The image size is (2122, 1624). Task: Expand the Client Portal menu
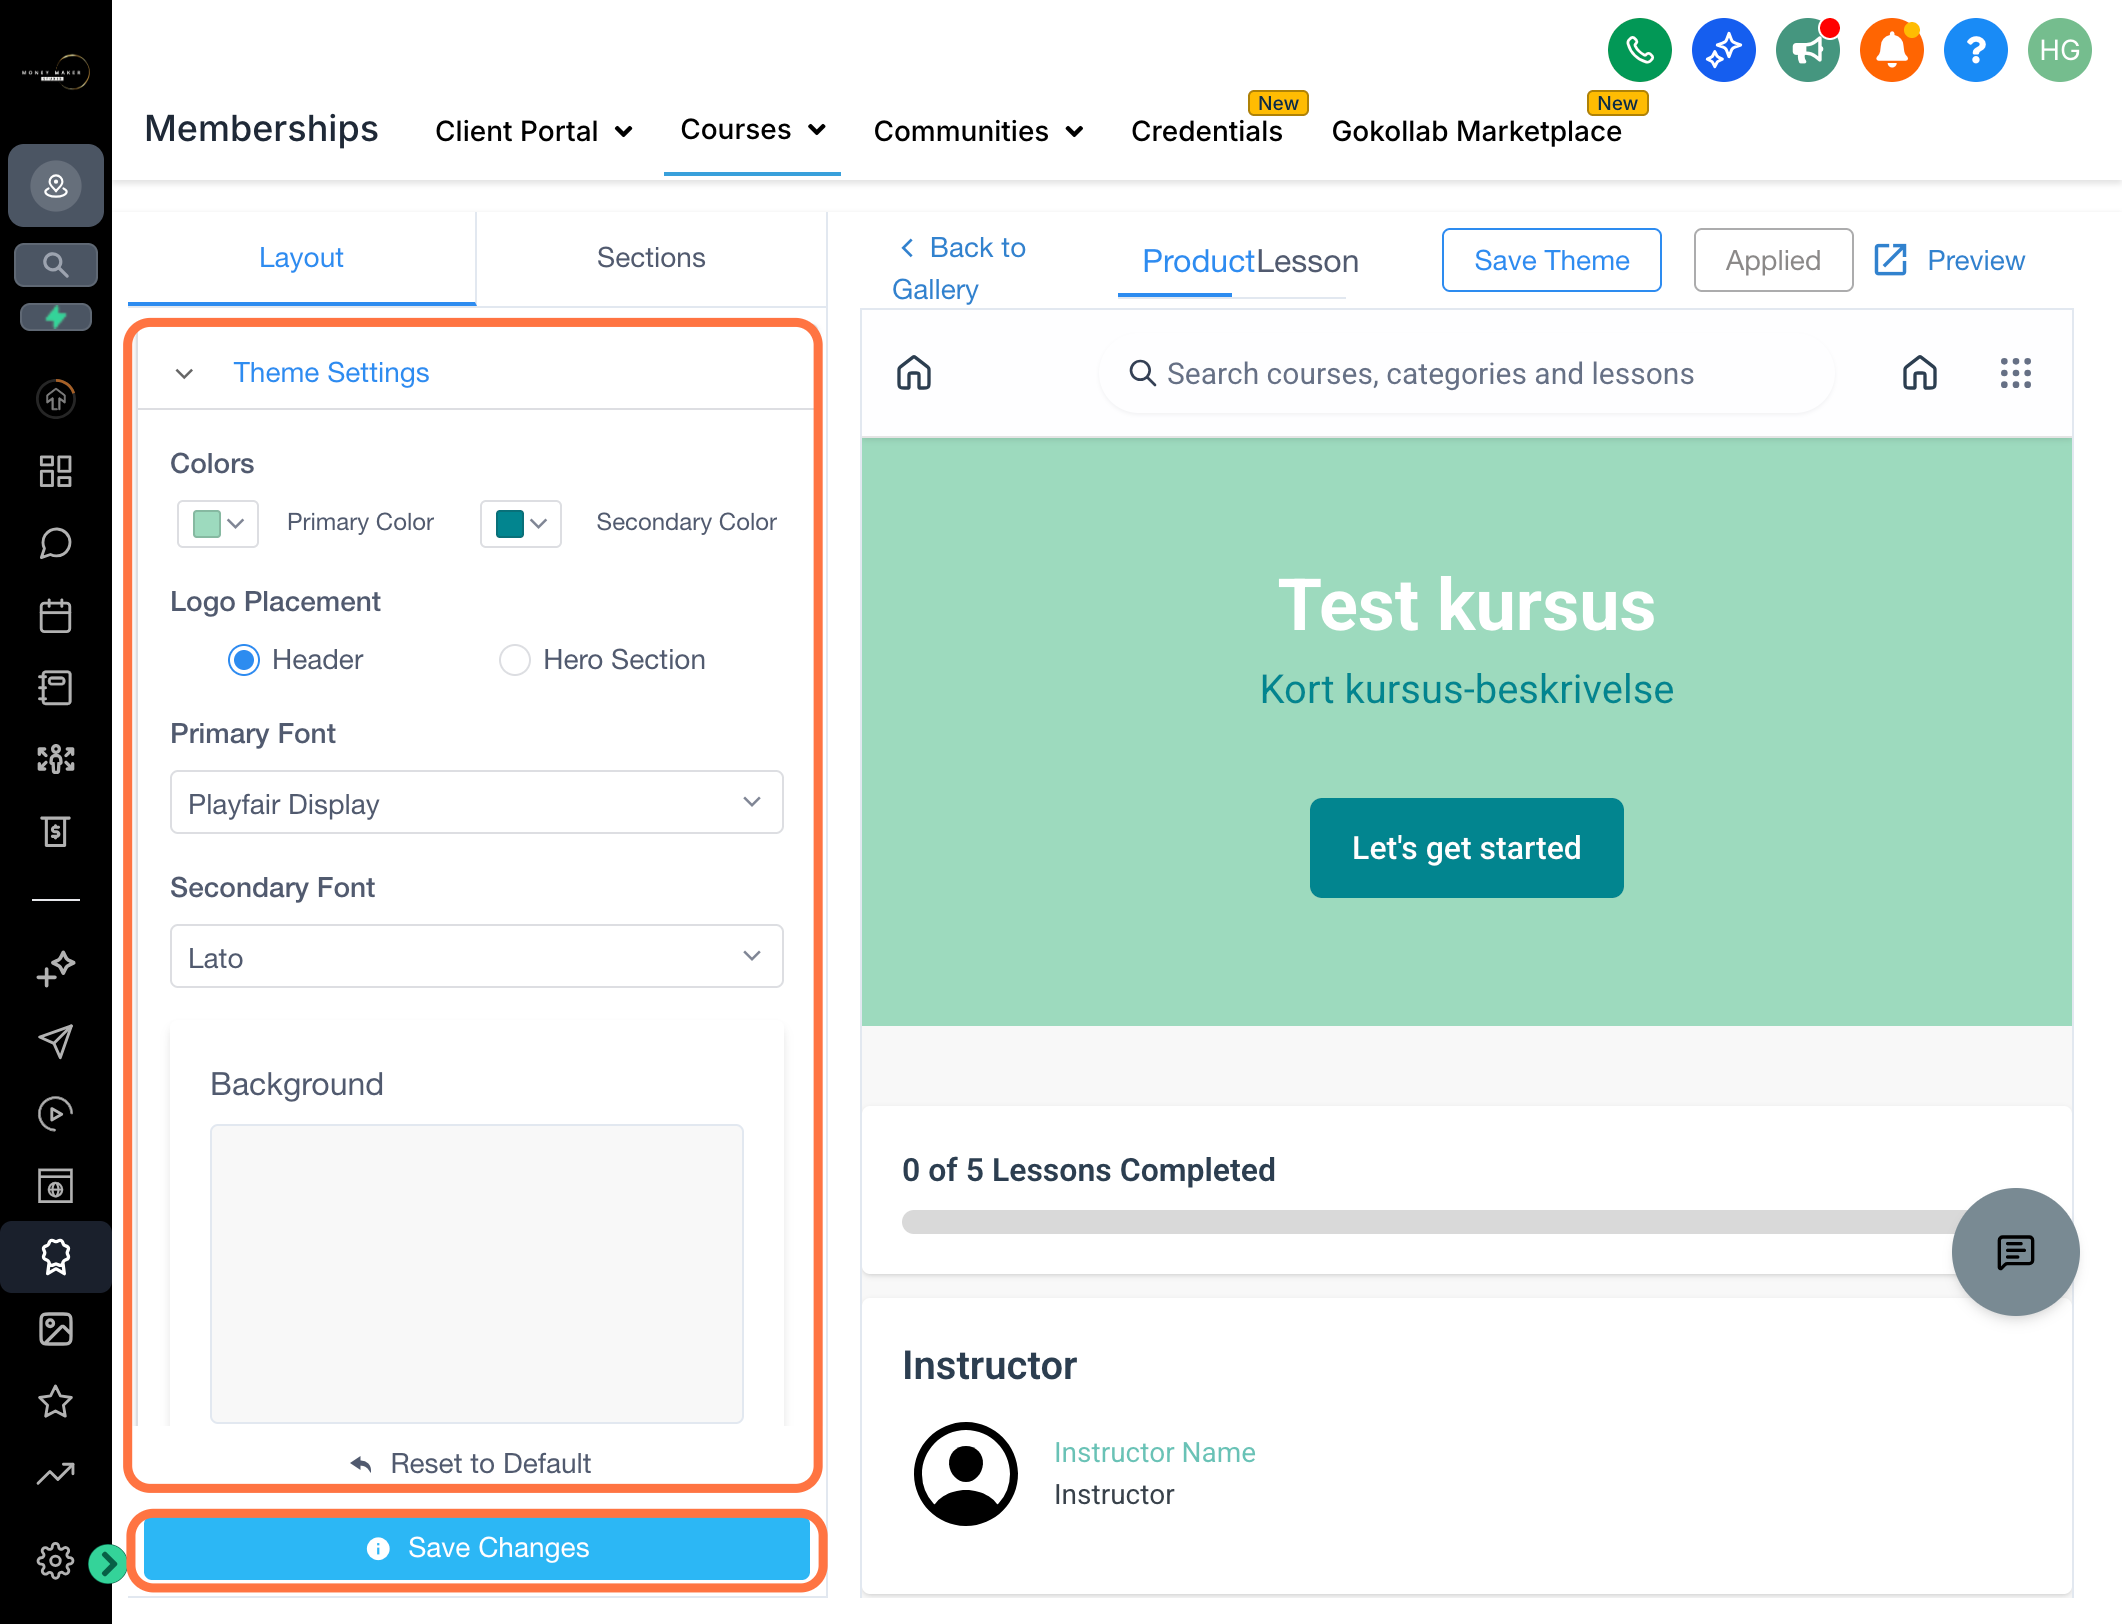(x=534, y=131)
